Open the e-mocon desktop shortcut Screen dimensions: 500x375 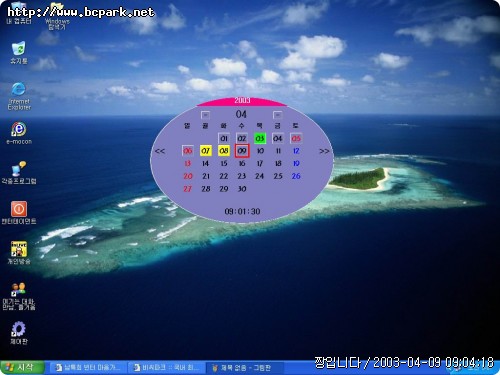coord(19,133)
